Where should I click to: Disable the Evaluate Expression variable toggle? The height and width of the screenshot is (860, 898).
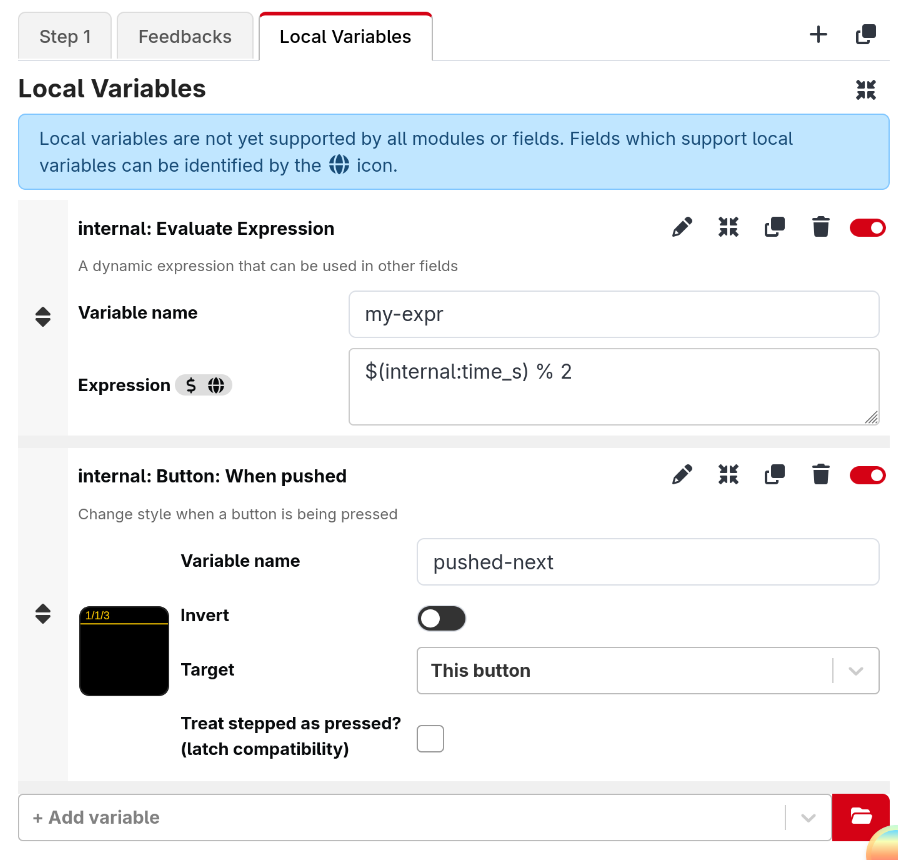coord(867,227)
